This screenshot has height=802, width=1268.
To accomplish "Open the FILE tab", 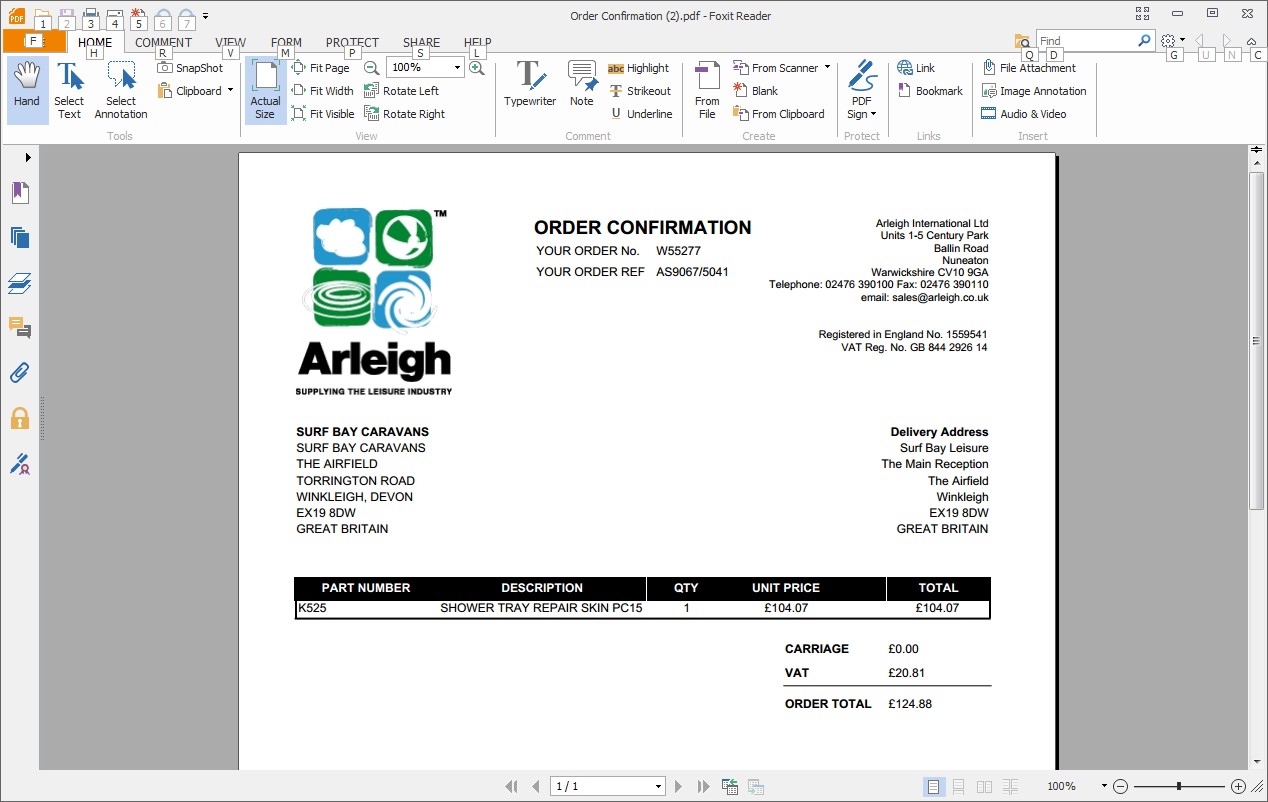I will pos(34,42).
